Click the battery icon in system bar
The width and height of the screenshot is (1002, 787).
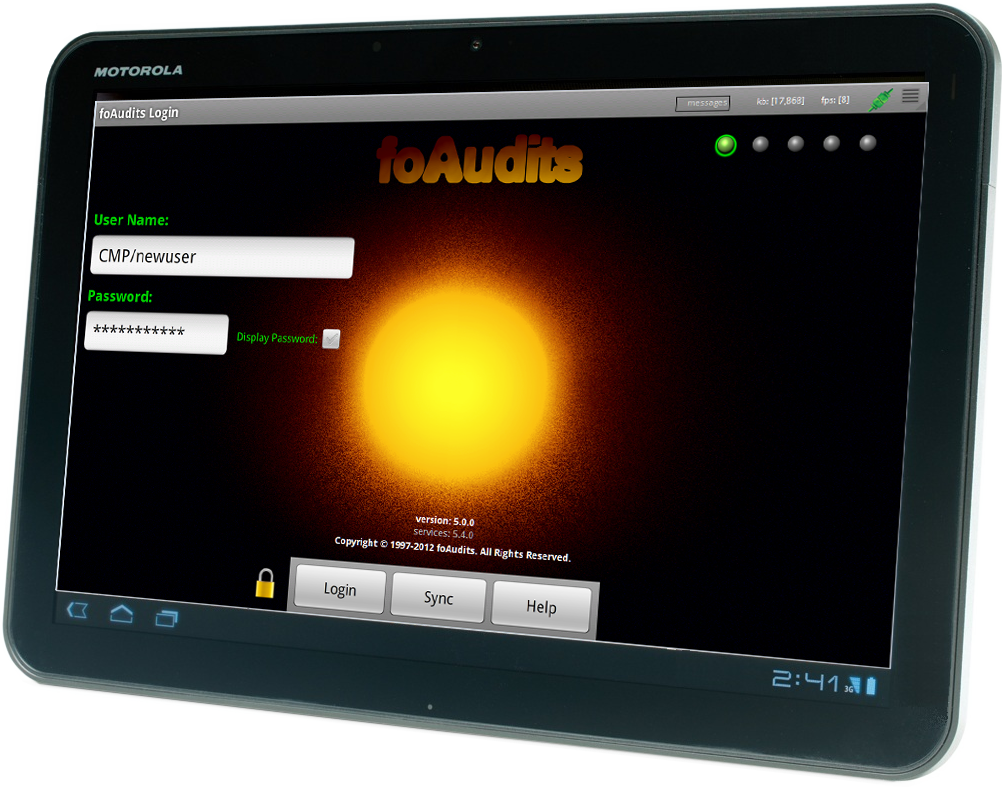point(872,686)
